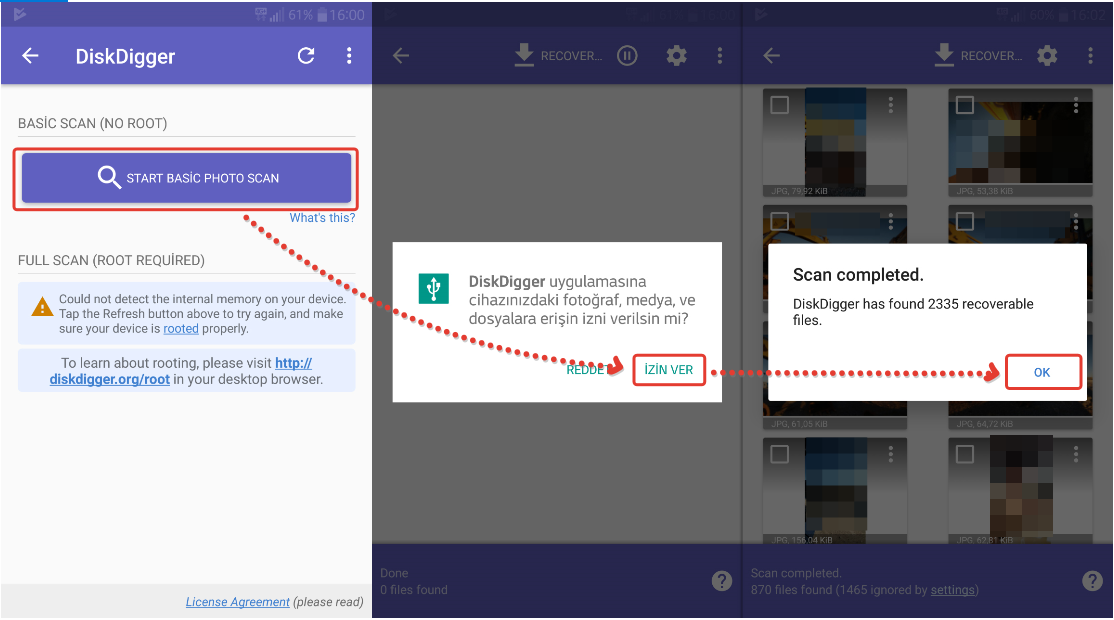Check the box on the 79.92 KiB JPG thumbnail
Viewport: 1114px width, 620px height.
click(x=779, y=105)
